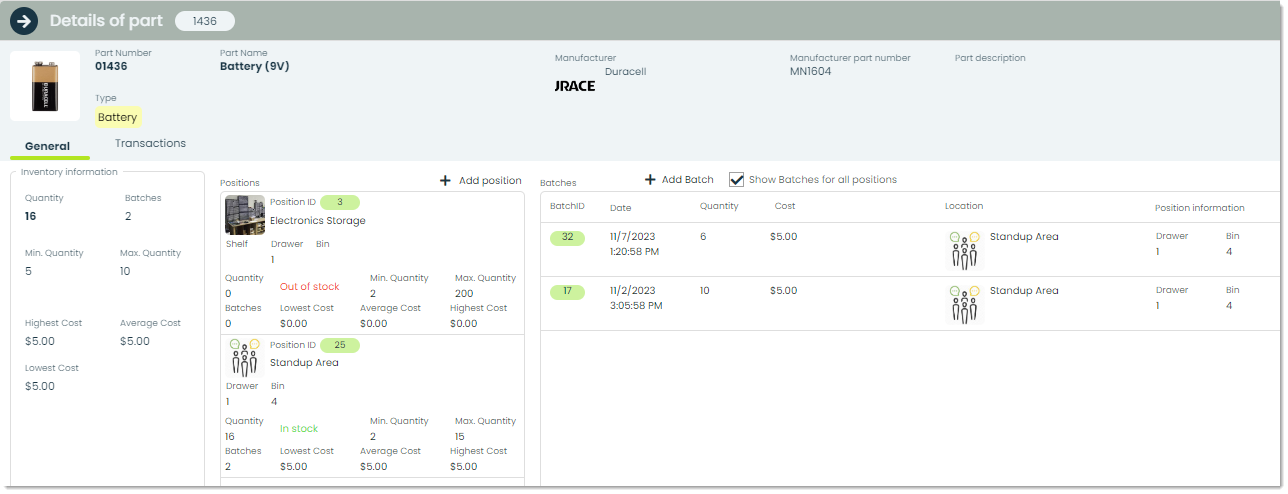This screenshot has height=494, width=1288.
Task: Click the In stock status
Action: [x=299, y=429]
